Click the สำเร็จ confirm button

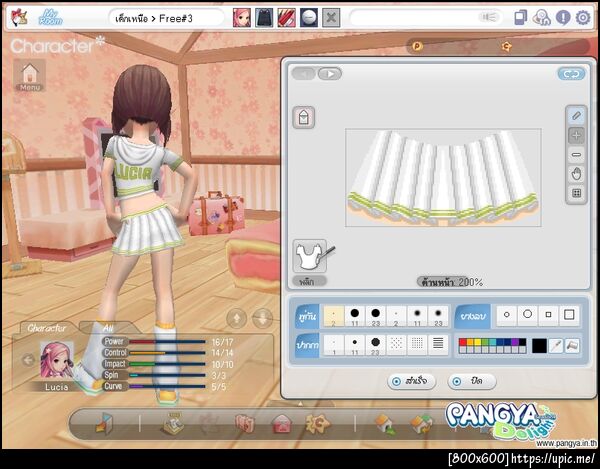coord(411,381)
